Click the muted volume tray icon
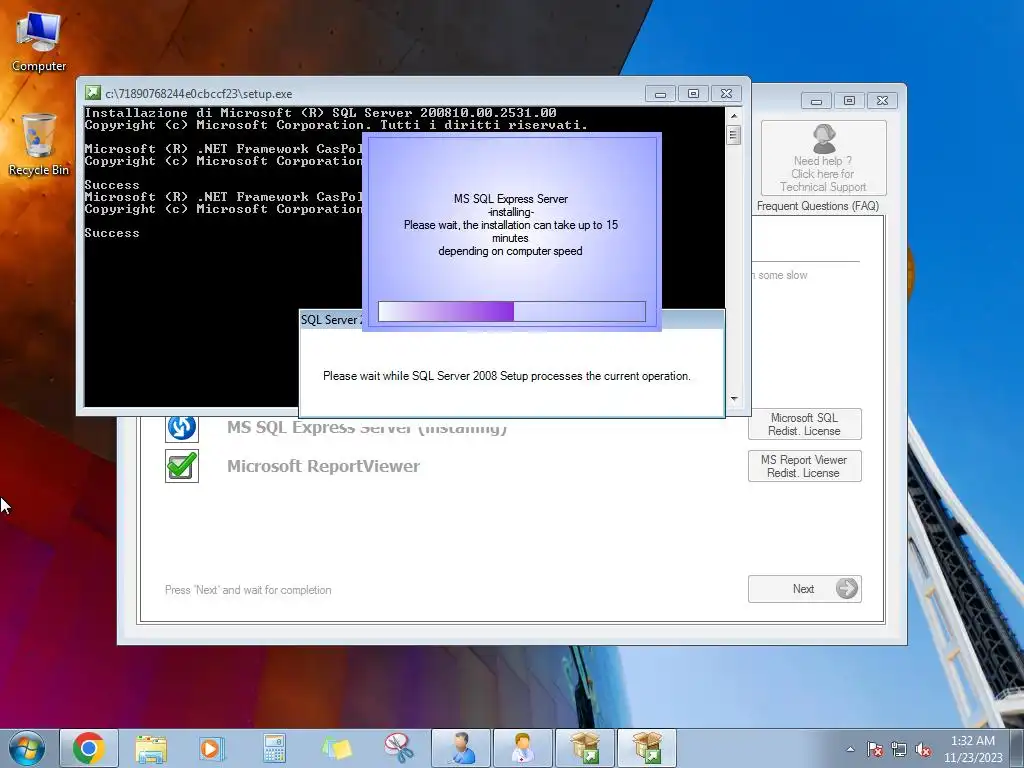This screenshot has width=1024, height=768. [x=923, y=749]
